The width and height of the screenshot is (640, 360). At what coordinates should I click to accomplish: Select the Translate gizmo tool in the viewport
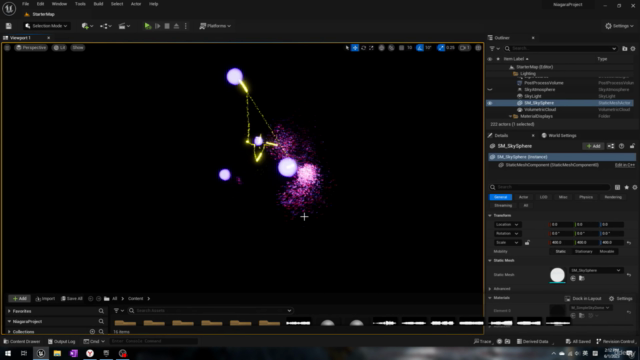click(x=355, y=48)
